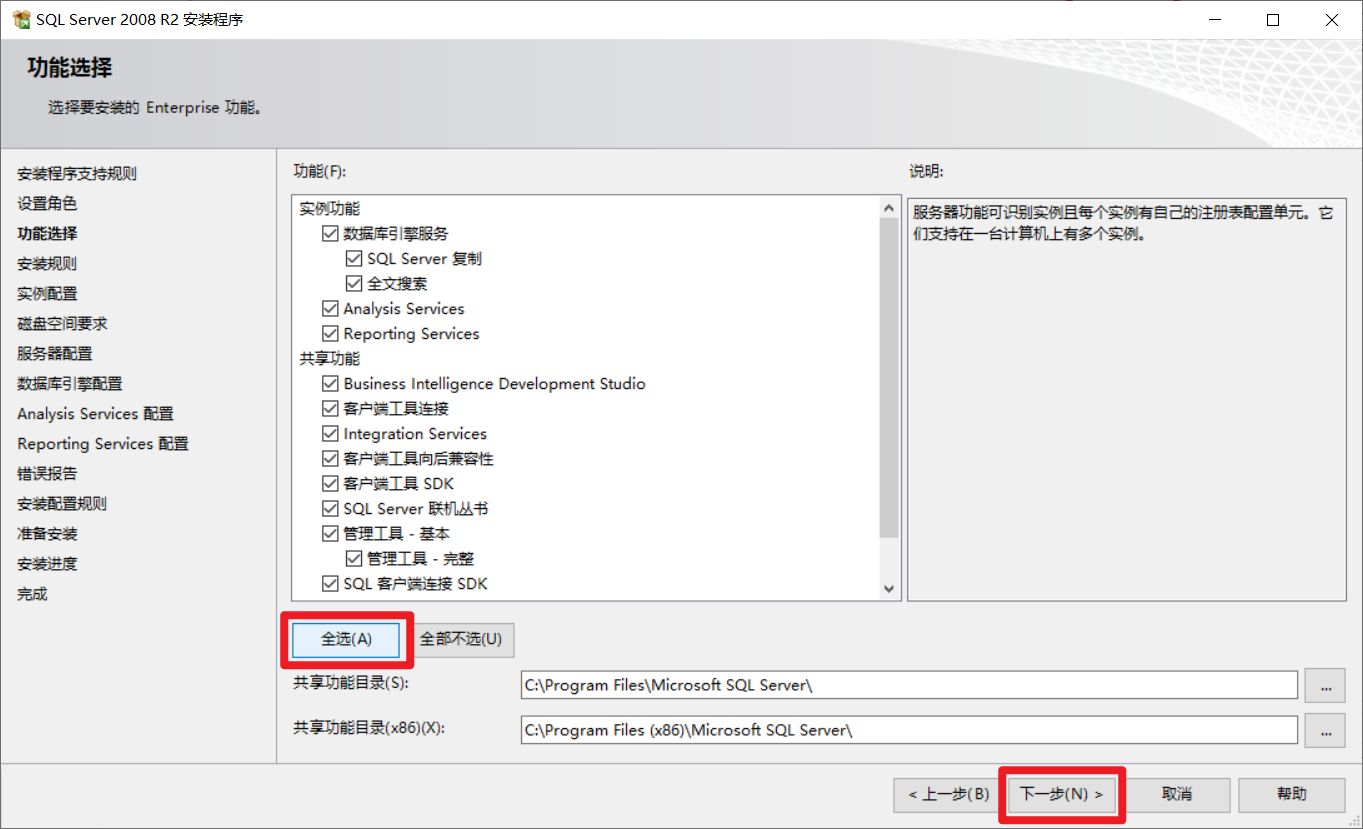Select 安装配置规则 step in sidebar

[62, 504]
